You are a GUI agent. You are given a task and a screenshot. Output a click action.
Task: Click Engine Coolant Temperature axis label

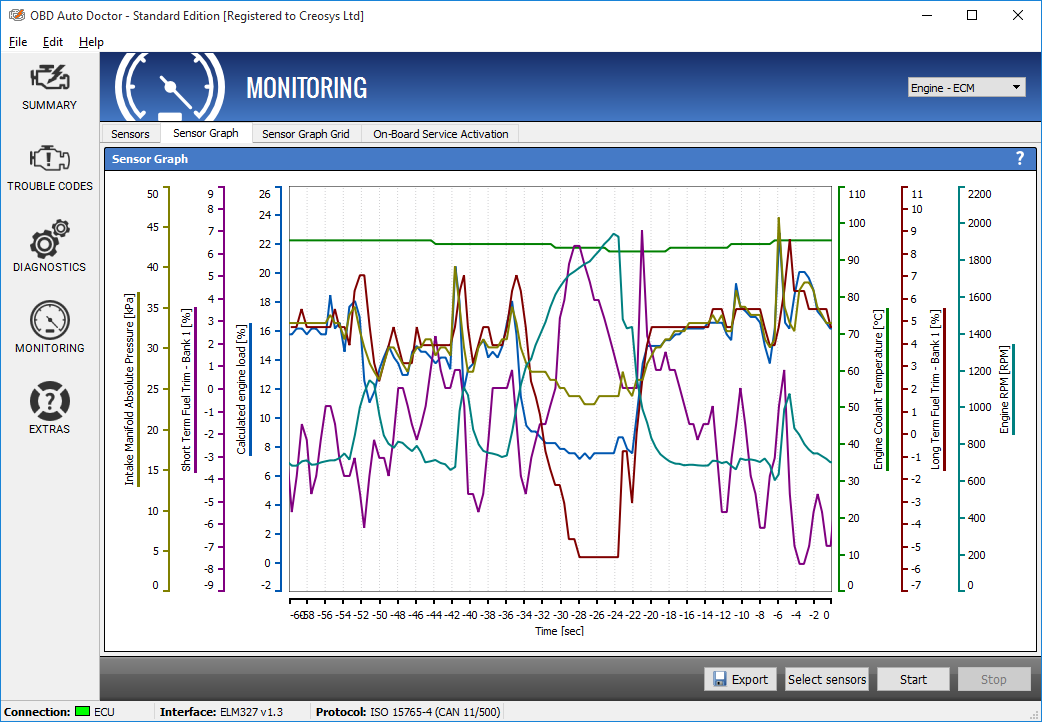coord(879,390)
